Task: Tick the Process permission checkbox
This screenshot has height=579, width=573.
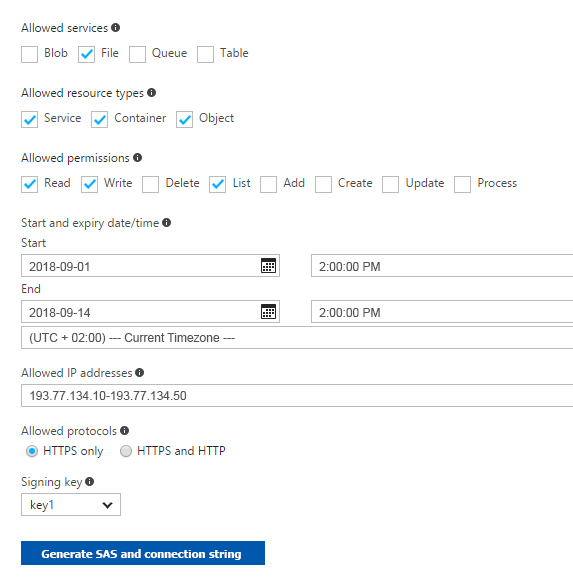Action: 463,185
